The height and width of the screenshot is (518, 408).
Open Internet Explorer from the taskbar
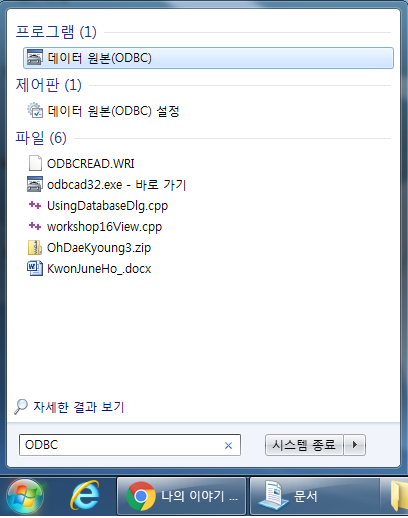pos(85,496)
